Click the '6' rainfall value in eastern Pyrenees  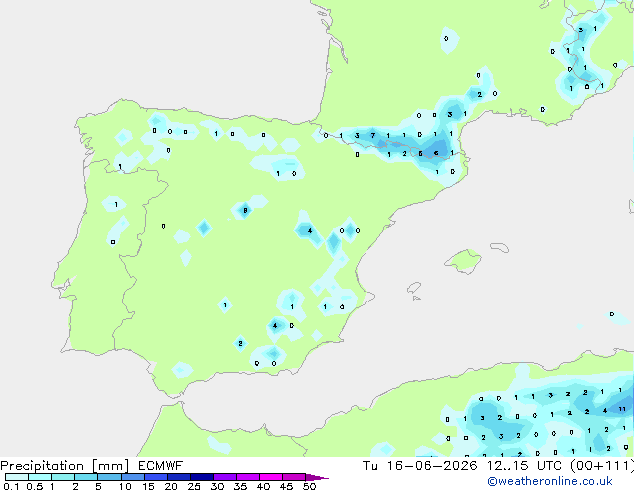tap(436, 153)
